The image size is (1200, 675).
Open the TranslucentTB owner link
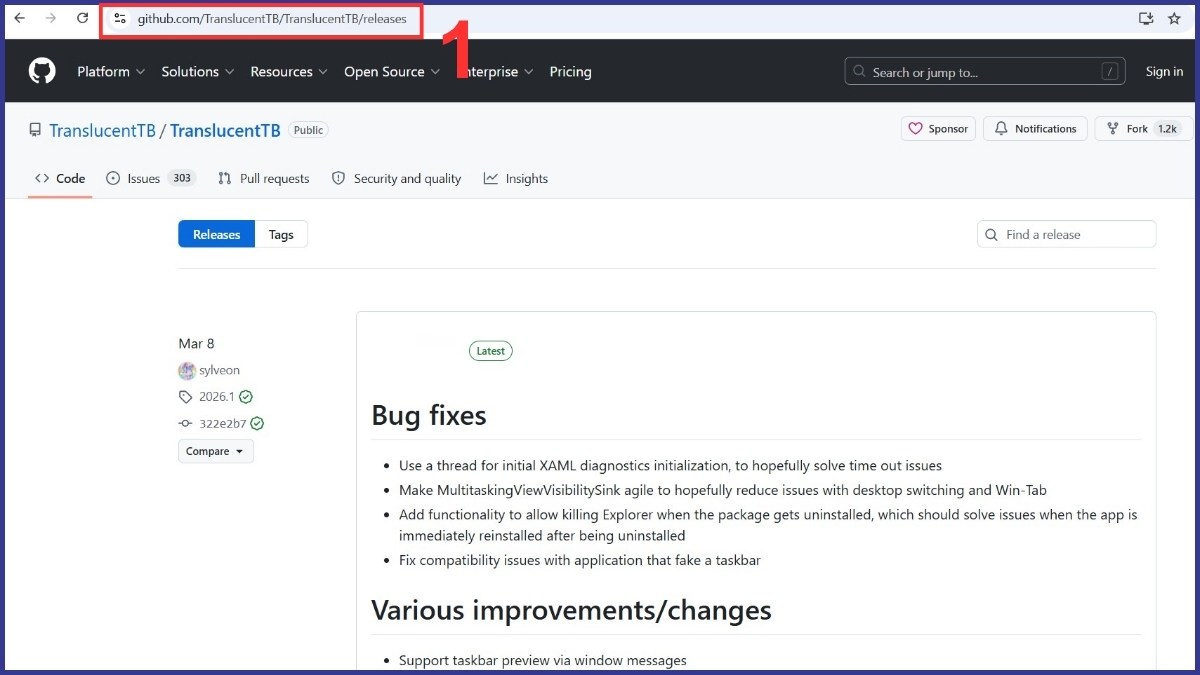(102, 130)
